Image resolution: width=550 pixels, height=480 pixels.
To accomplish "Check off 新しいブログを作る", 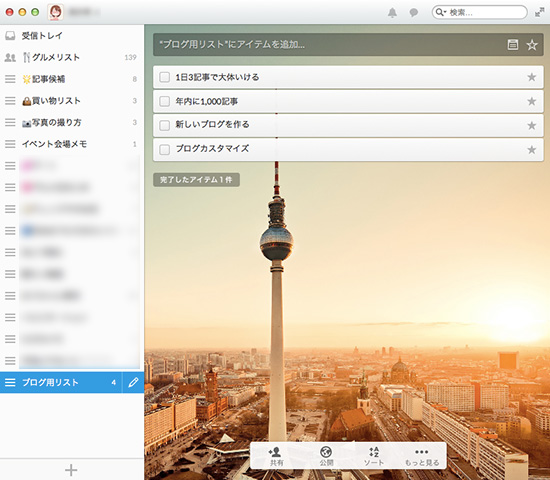I will pos(165,125).
